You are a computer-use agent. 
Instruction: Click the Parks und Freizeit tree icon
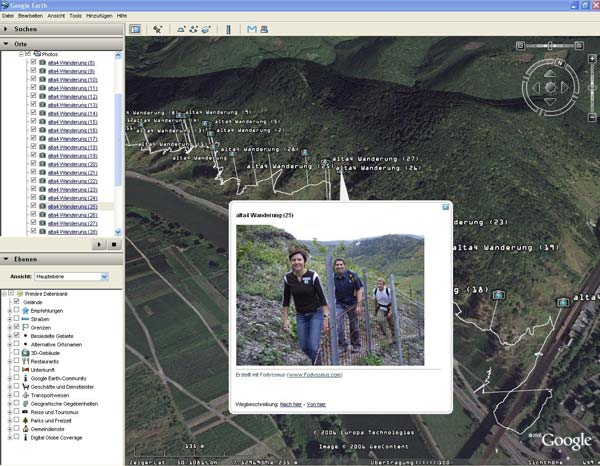point(25,420)
